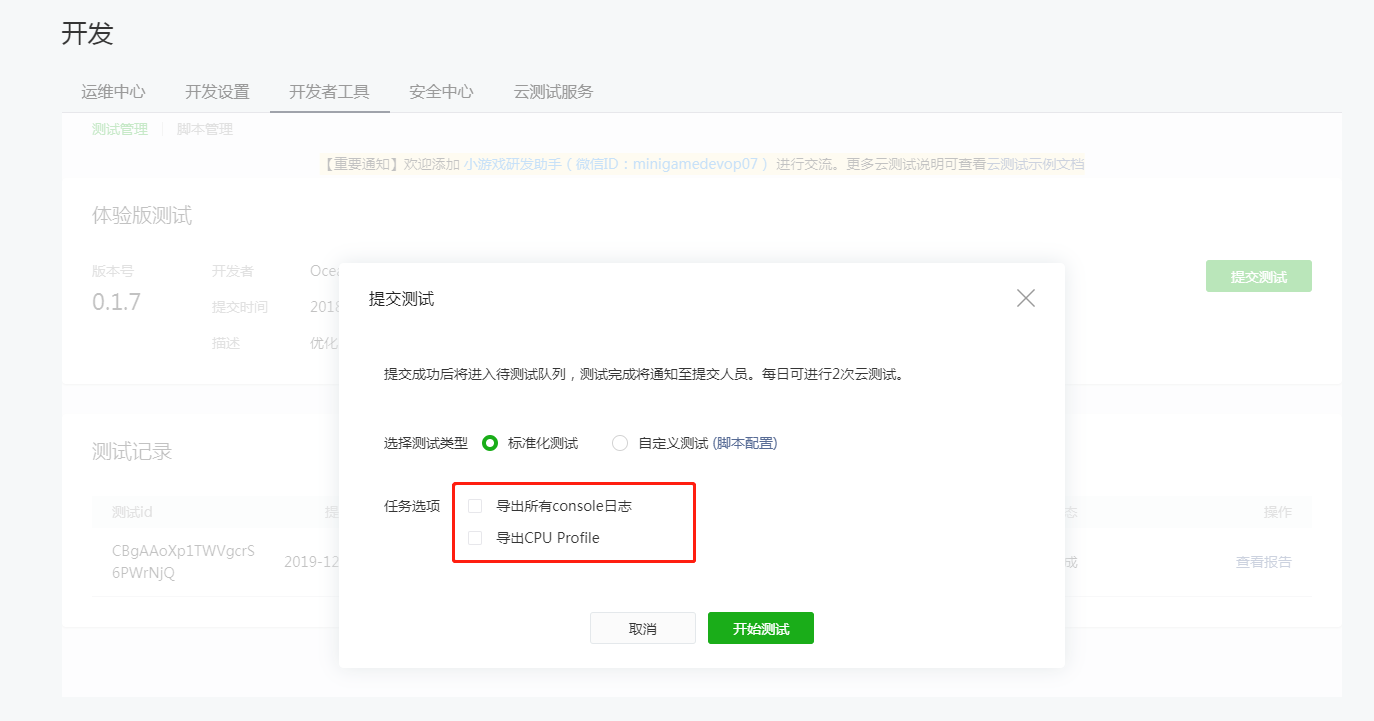1374x721 pixels.
Task: Open the 云测试示例文档 link in notice
Action: (1036, 164)
